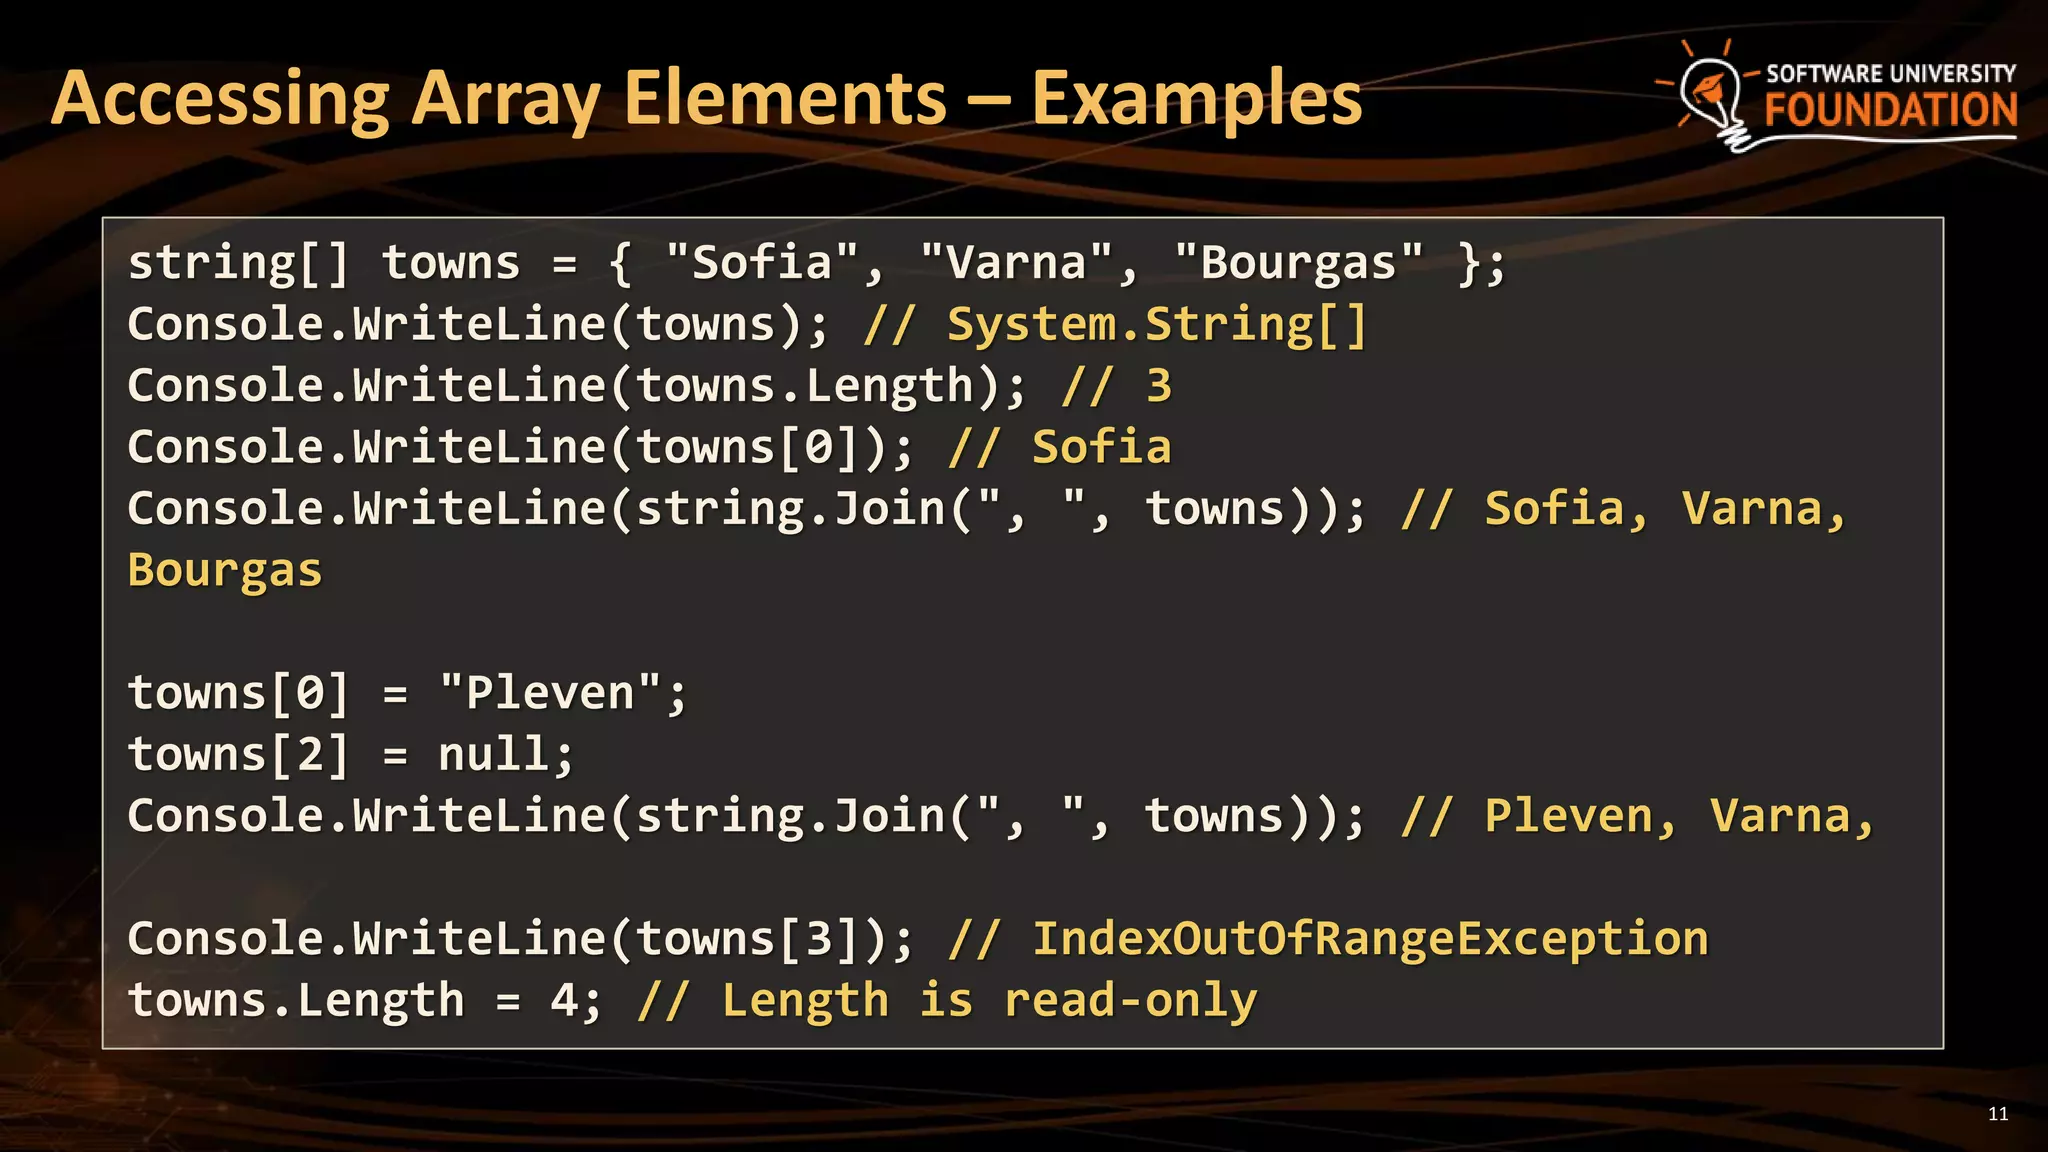Click the Pleven assignment line

[407, 693]
